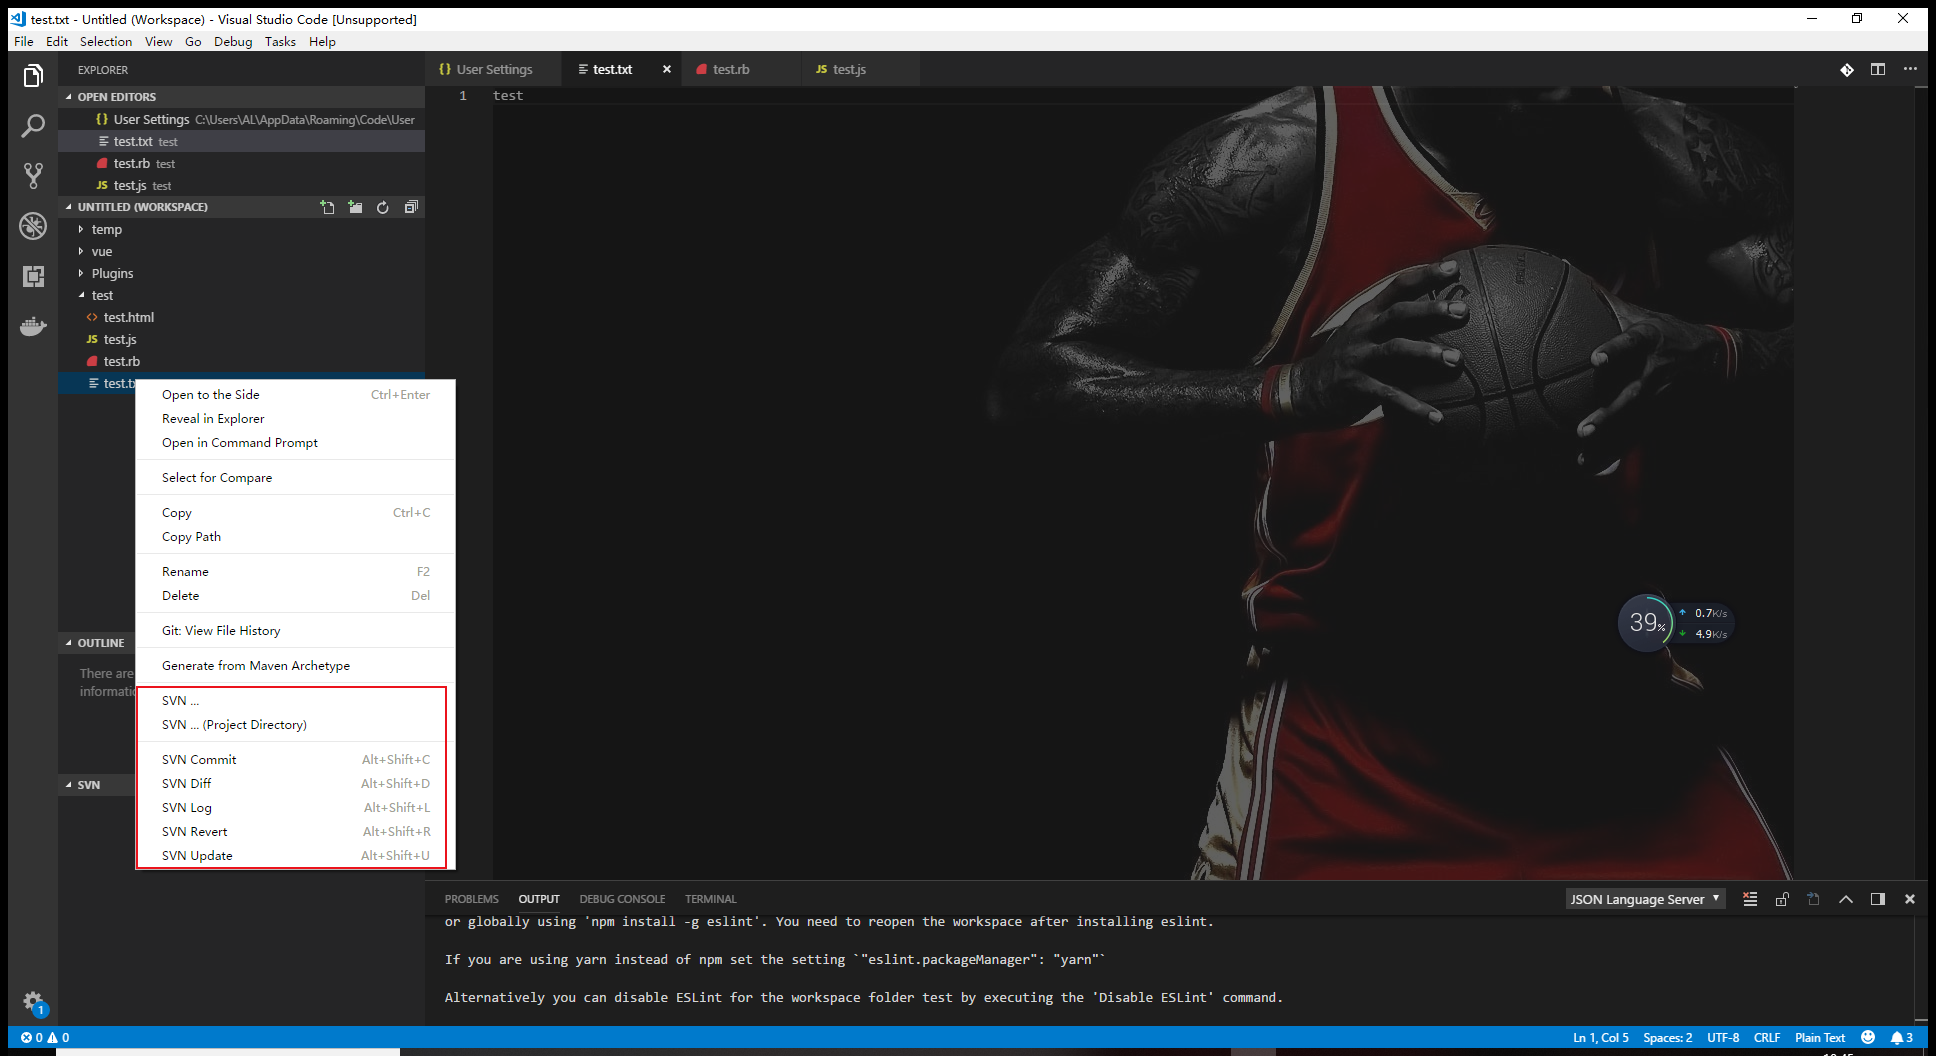The height and width of the screenshot is (1056, 1936).
Task: Switch to the PROBLEMS panel tab
Action: [472, 899]
